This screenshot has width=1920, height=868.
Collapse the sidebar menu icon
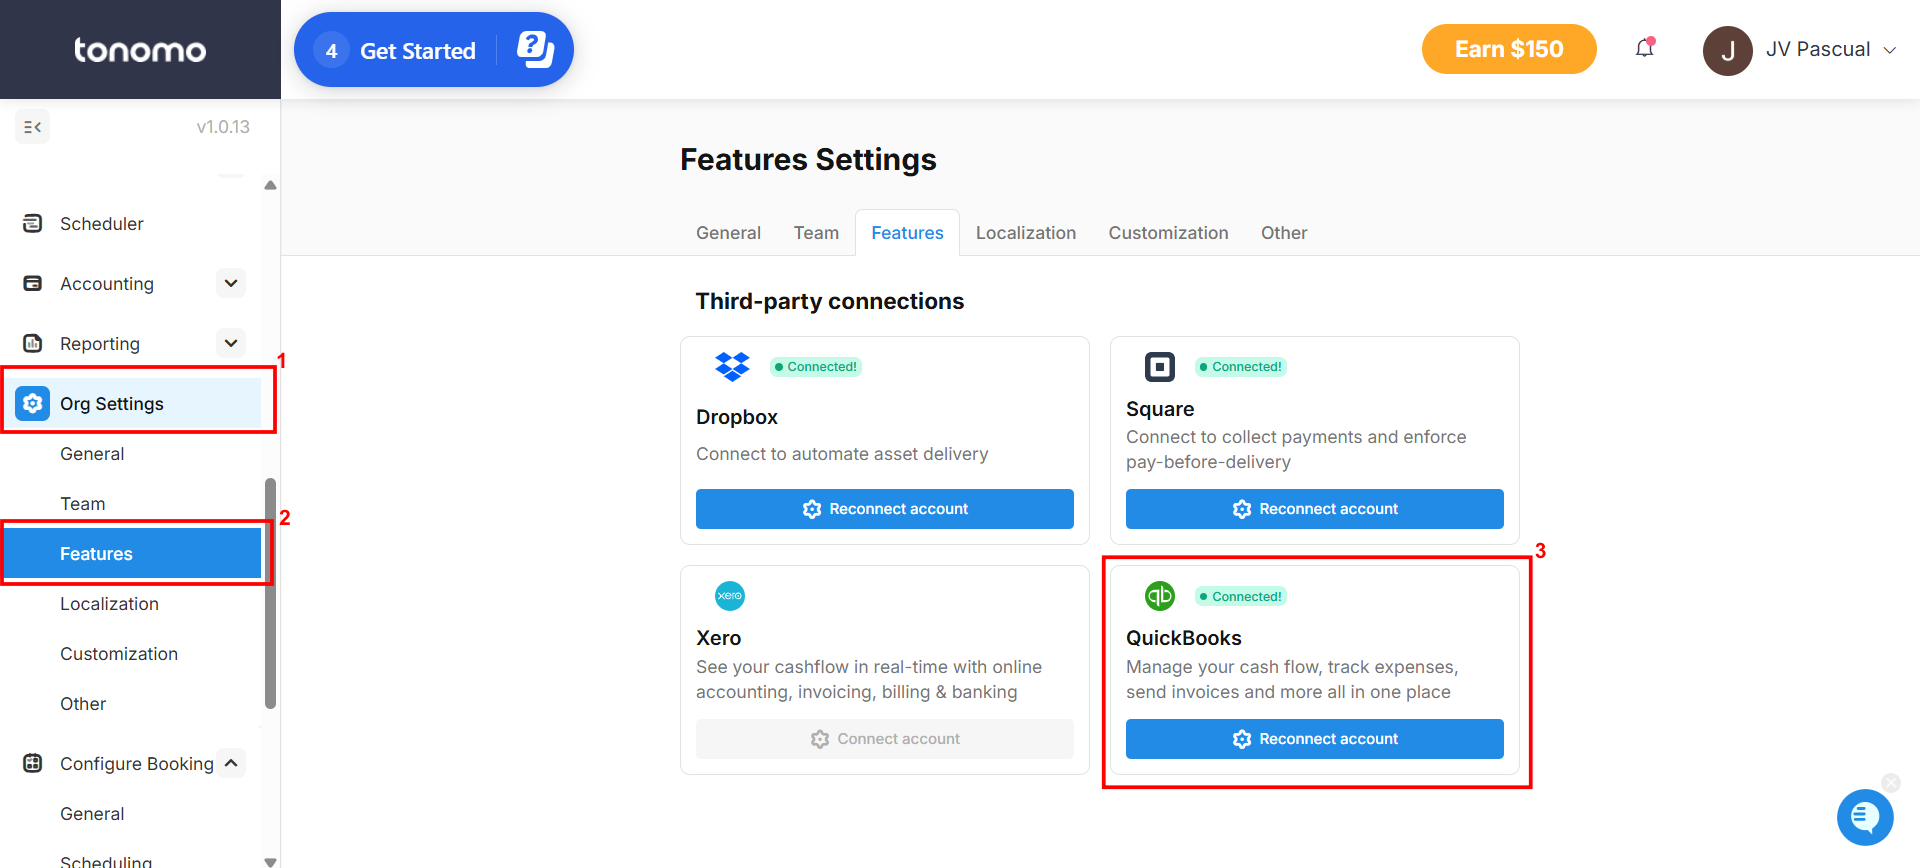(32, 127)
